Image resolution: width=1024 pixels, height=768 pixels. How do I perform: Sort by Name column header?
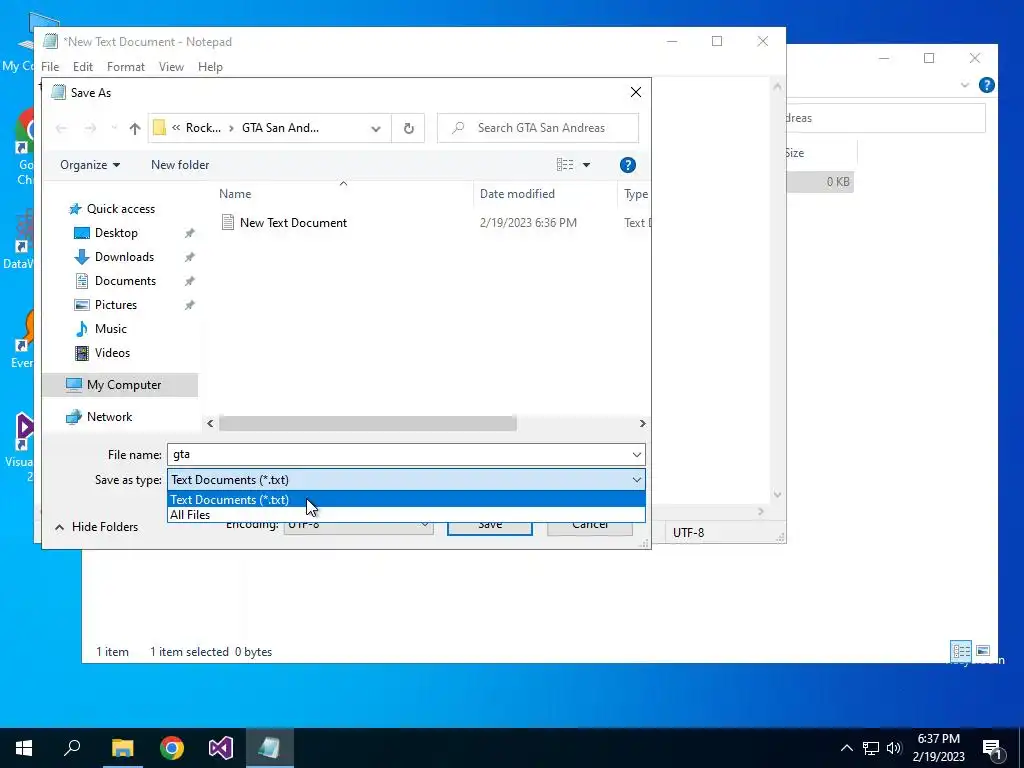point(235,194)
